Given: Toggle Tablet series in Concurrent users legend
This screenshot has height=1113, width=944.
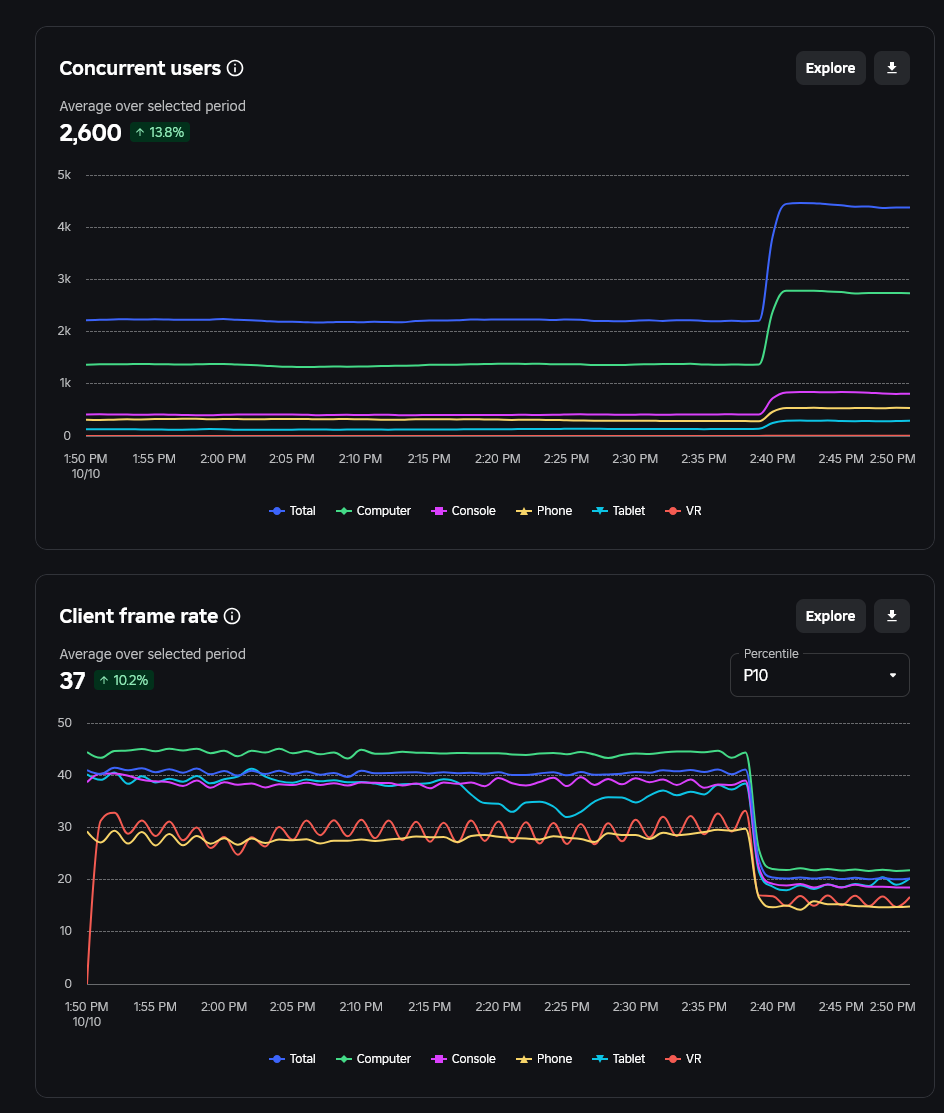Looking at the screenshot, I should tap(619, 511).
